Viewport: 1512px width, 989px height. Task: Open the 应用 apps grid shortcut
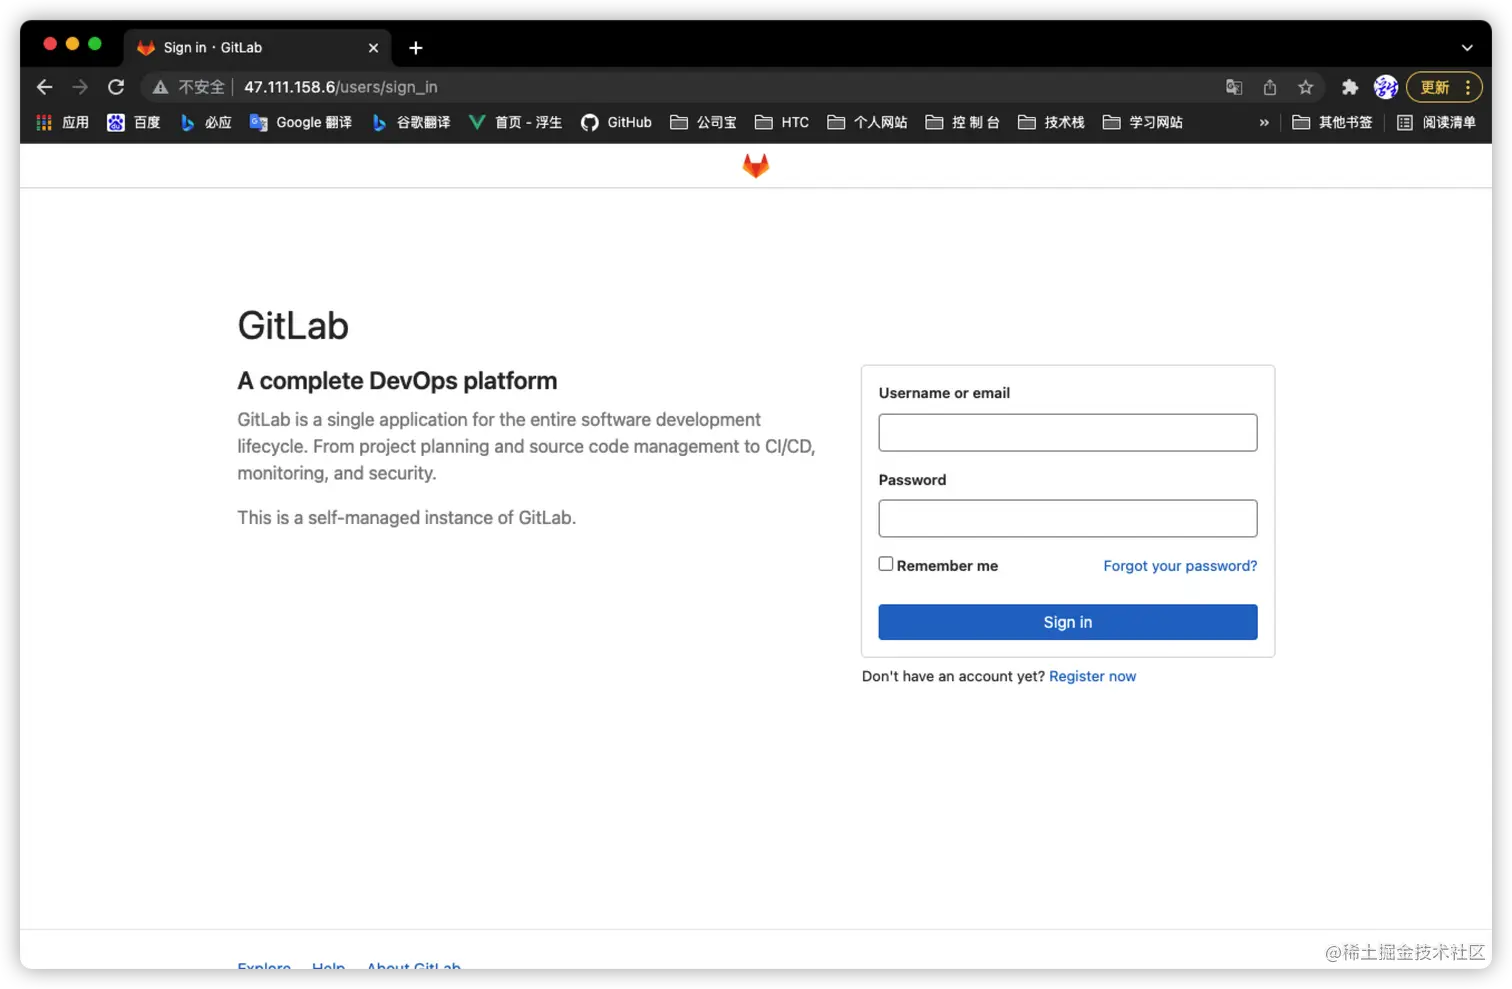[62, 122]
